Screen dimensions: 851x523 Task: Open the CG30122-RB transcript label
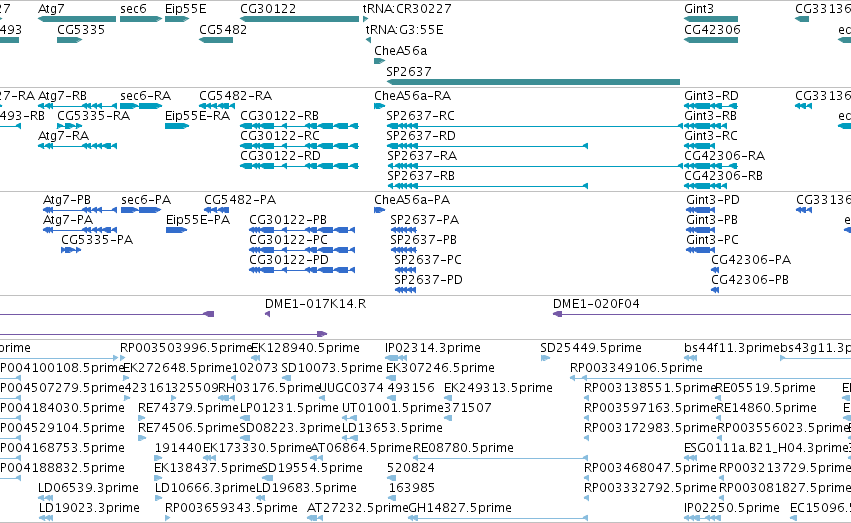coord(280,116)
